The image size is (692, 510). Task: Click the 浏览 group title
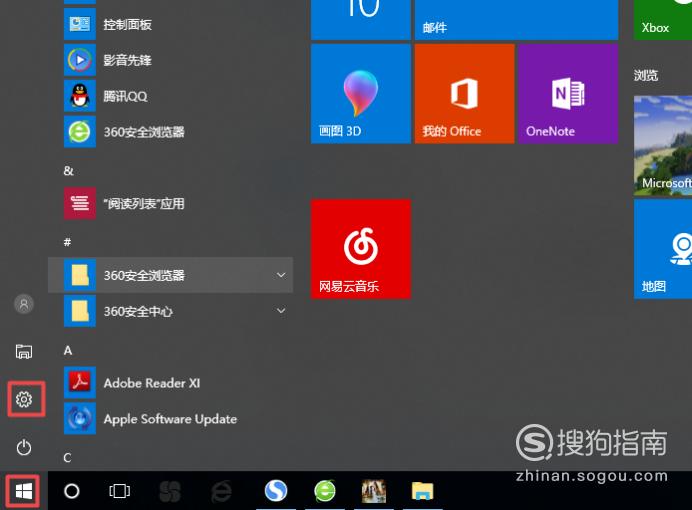point(646,75)
